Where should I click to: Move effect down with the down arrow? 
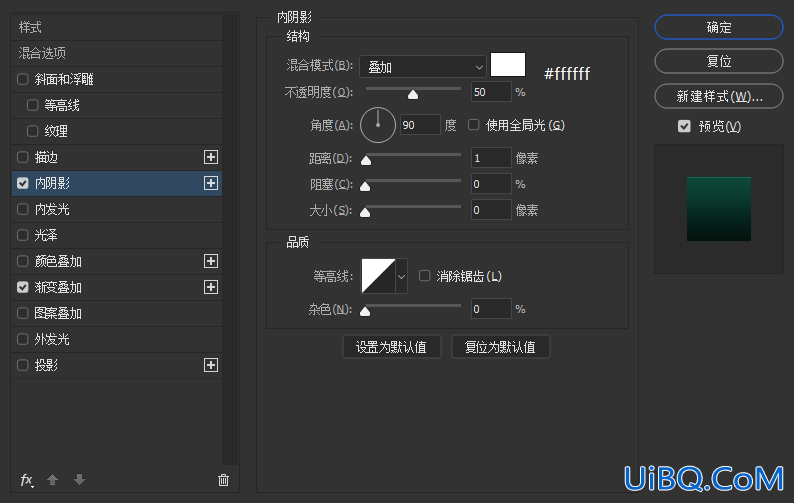click(79, 479)
